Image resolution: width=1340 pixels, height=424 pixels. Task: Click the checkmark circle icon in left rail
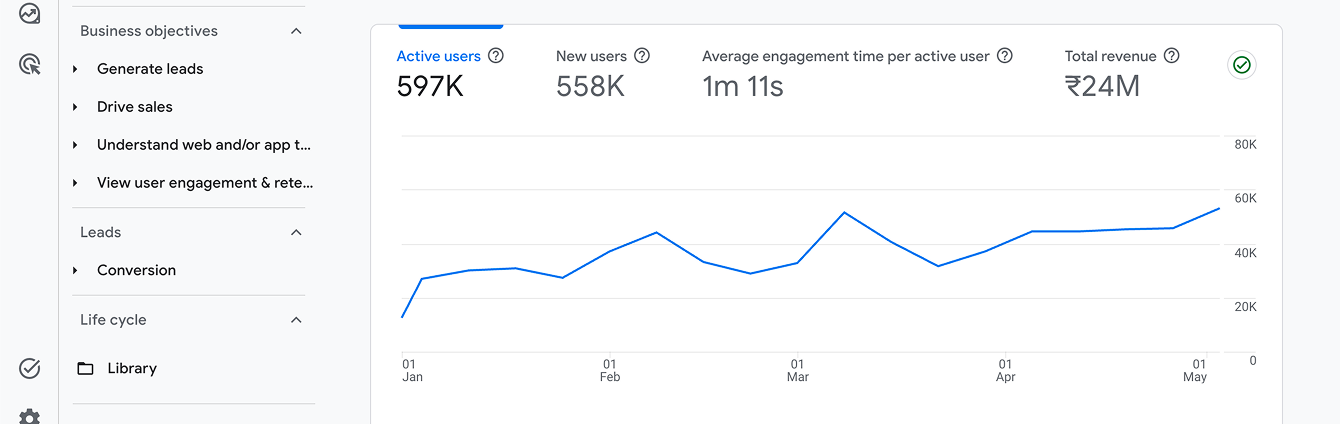coord(30,369)
